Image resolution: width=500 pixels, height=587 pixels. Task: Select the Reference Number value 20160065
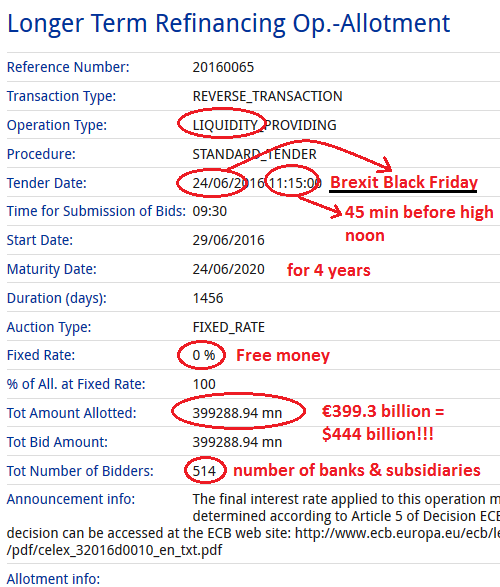[223, 67]
